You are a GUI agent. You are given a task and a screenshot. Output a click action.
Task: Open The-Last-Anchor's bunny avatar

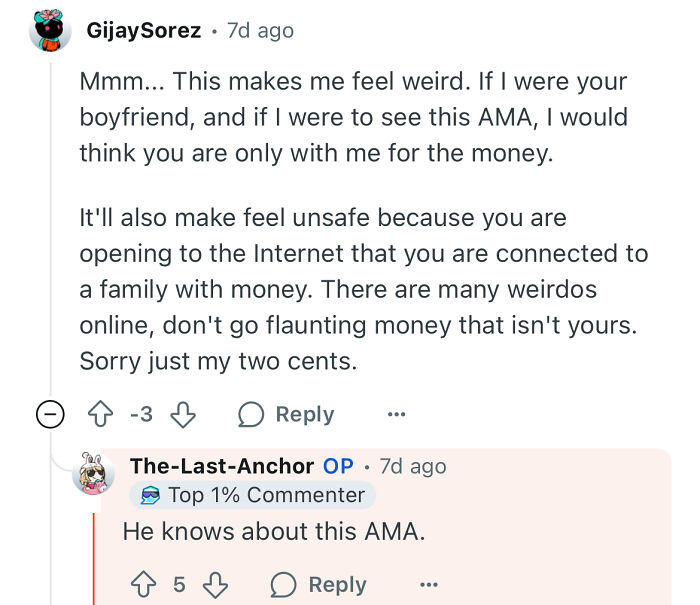coord(94,472)
